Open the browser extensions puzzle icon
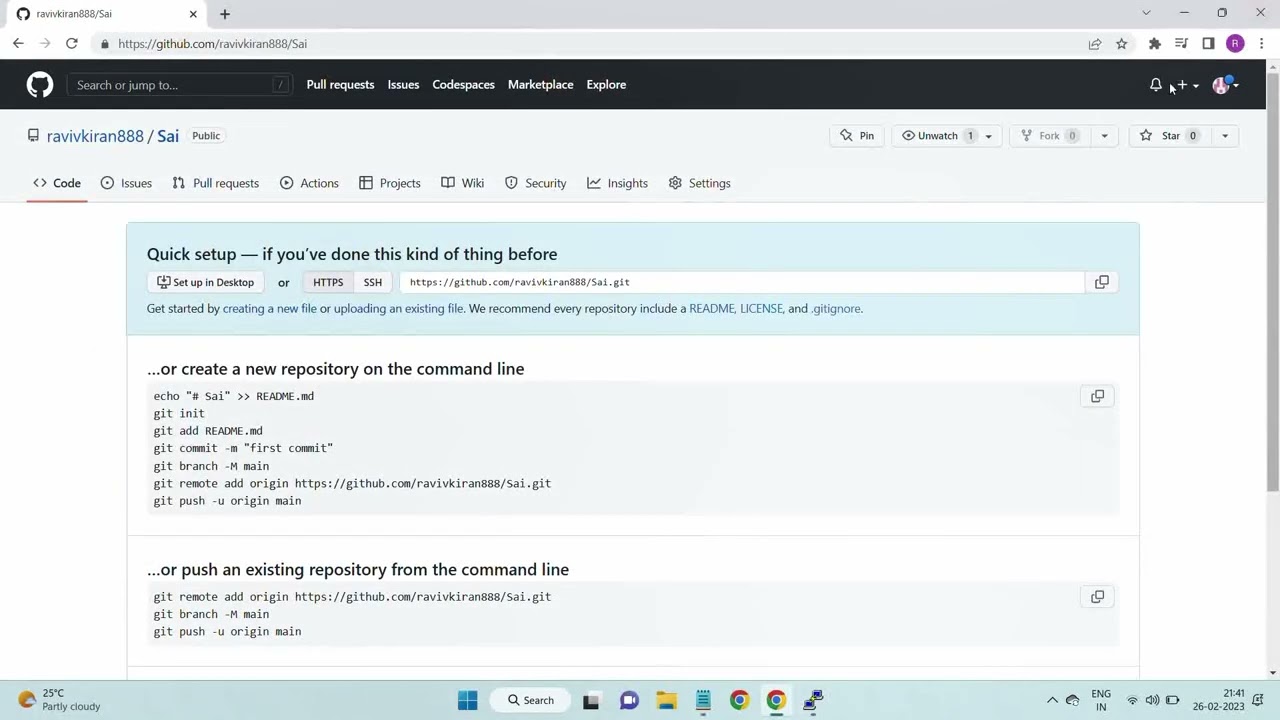 pyautogui.click(x=1155, y=44)
